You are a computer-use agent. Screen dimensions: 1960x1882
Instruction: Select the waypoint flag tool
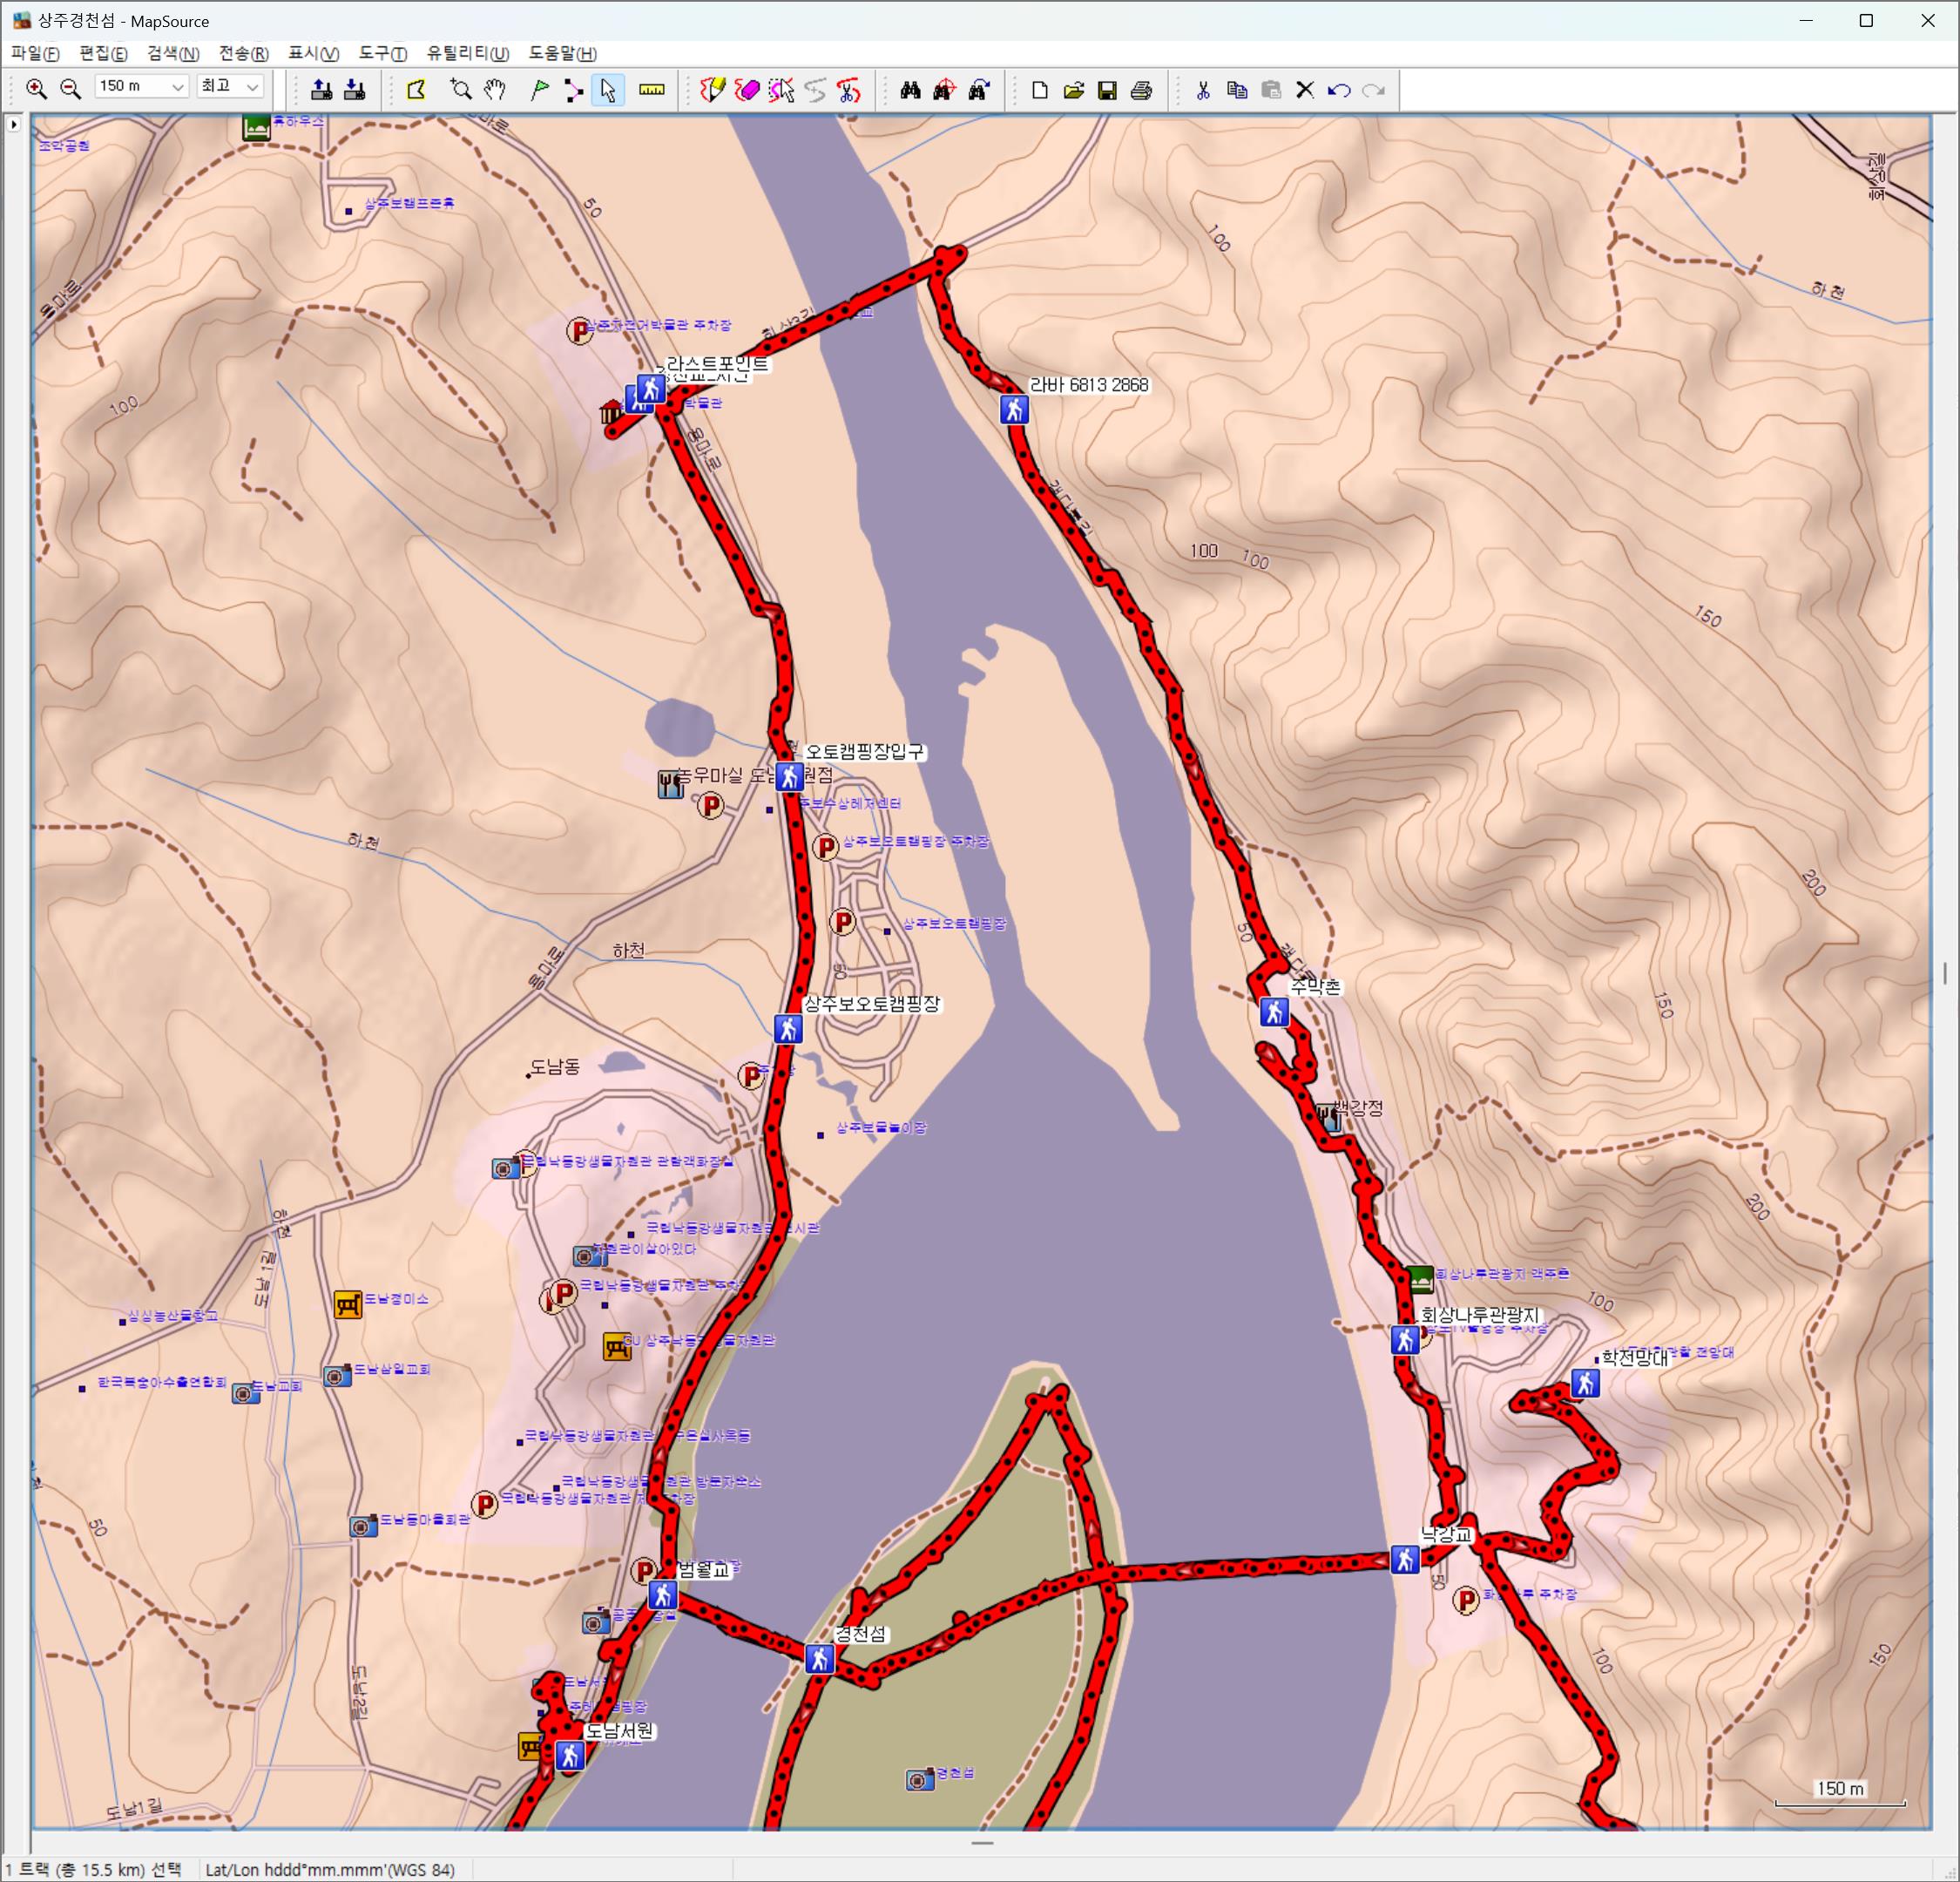pyautogui.click(x=539, y=90)
